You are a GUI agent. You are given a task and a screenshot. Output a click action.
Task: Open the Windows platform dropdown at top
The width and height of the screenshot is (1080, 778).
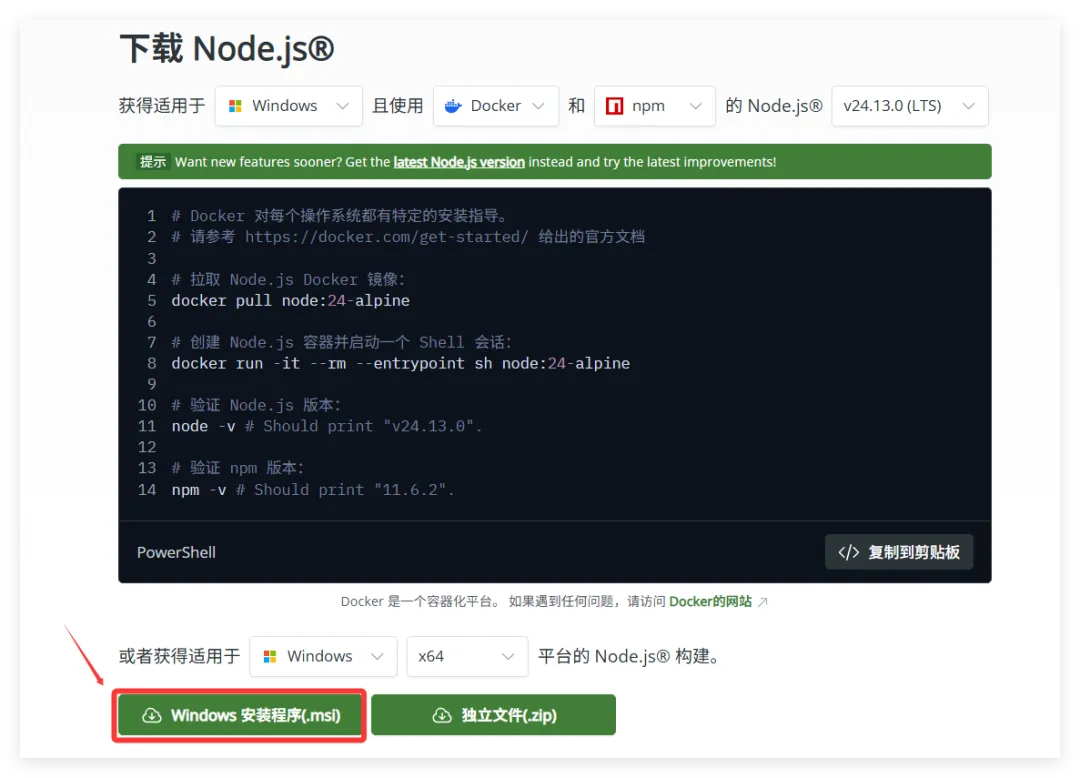(x=289, y=106)
